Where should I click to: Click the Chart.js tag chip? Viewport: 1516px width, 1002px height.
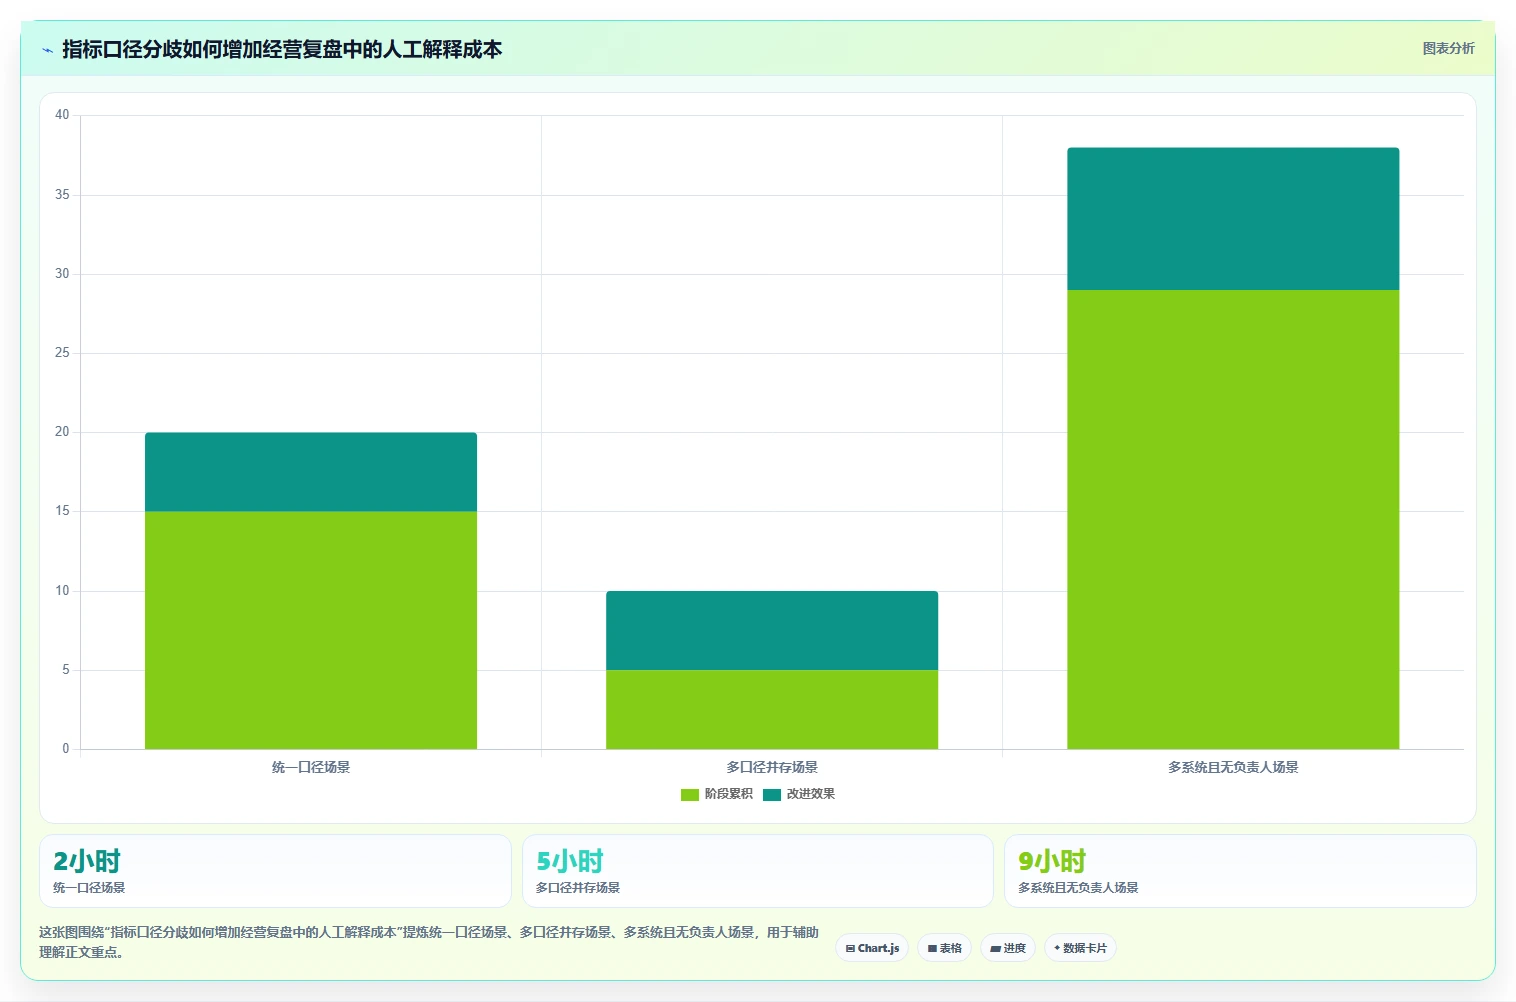[x=872, y=948]
